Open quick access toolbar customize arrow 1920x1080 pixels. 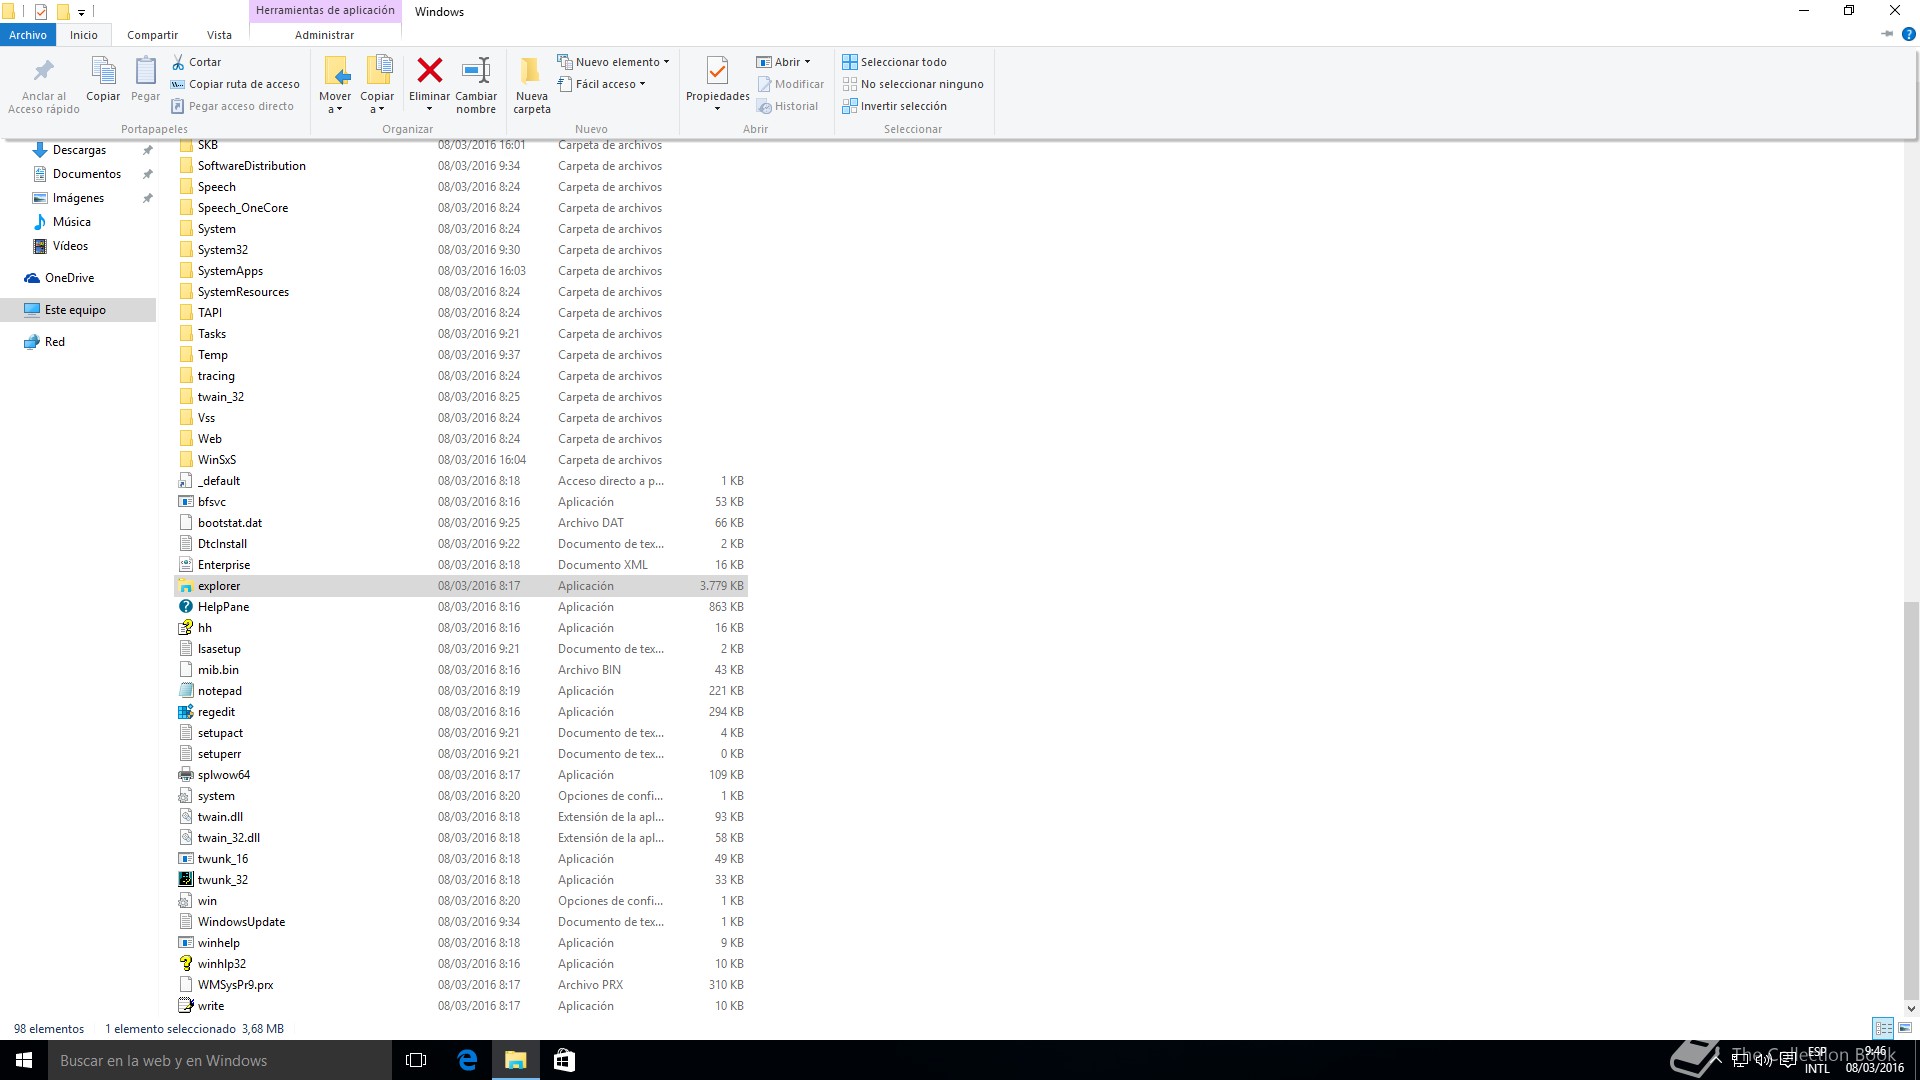(x=81, y=13)
